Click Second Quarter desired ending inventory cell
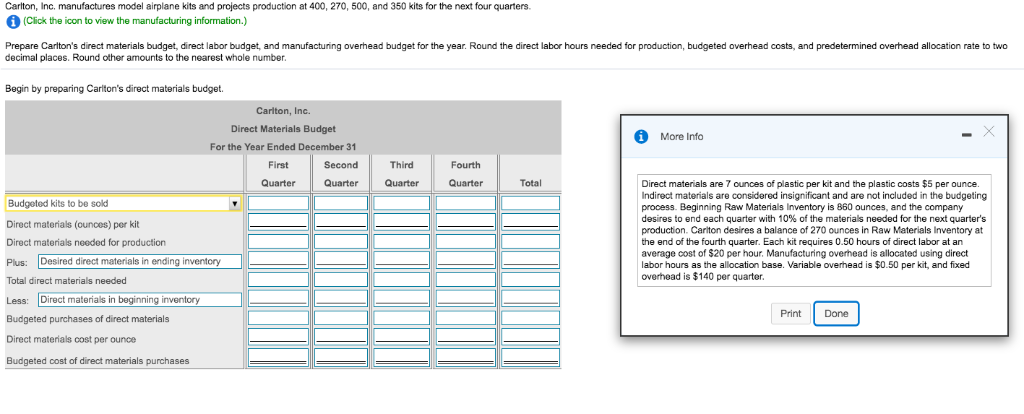This screenshot has height=414, width=1024. [340, 260]
